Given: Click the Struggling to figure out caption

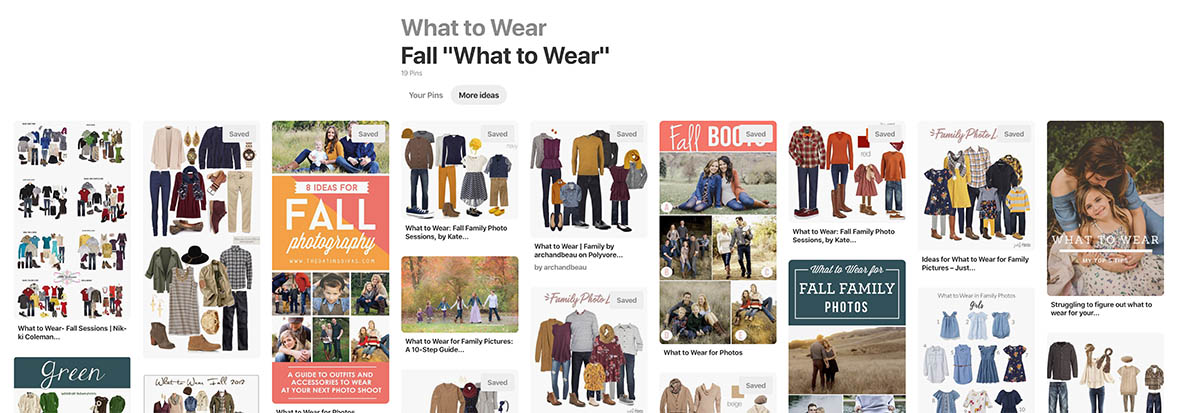Looking at the screenshot, I should tap(1101, 309).
